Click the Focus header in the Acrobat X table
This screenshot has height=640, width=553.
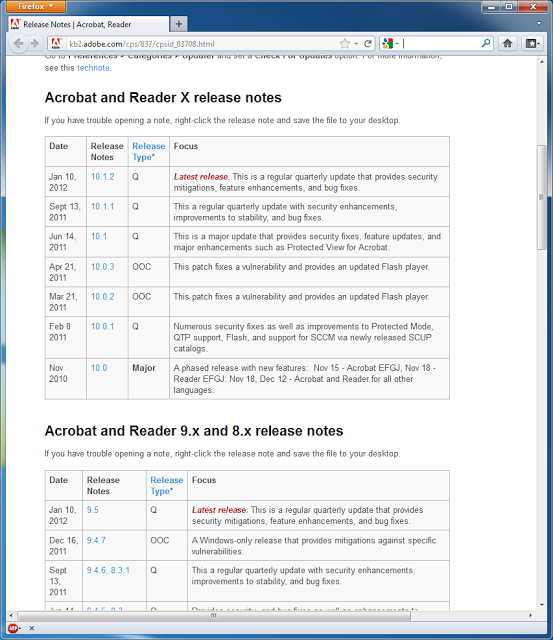(x=186, y=146)
